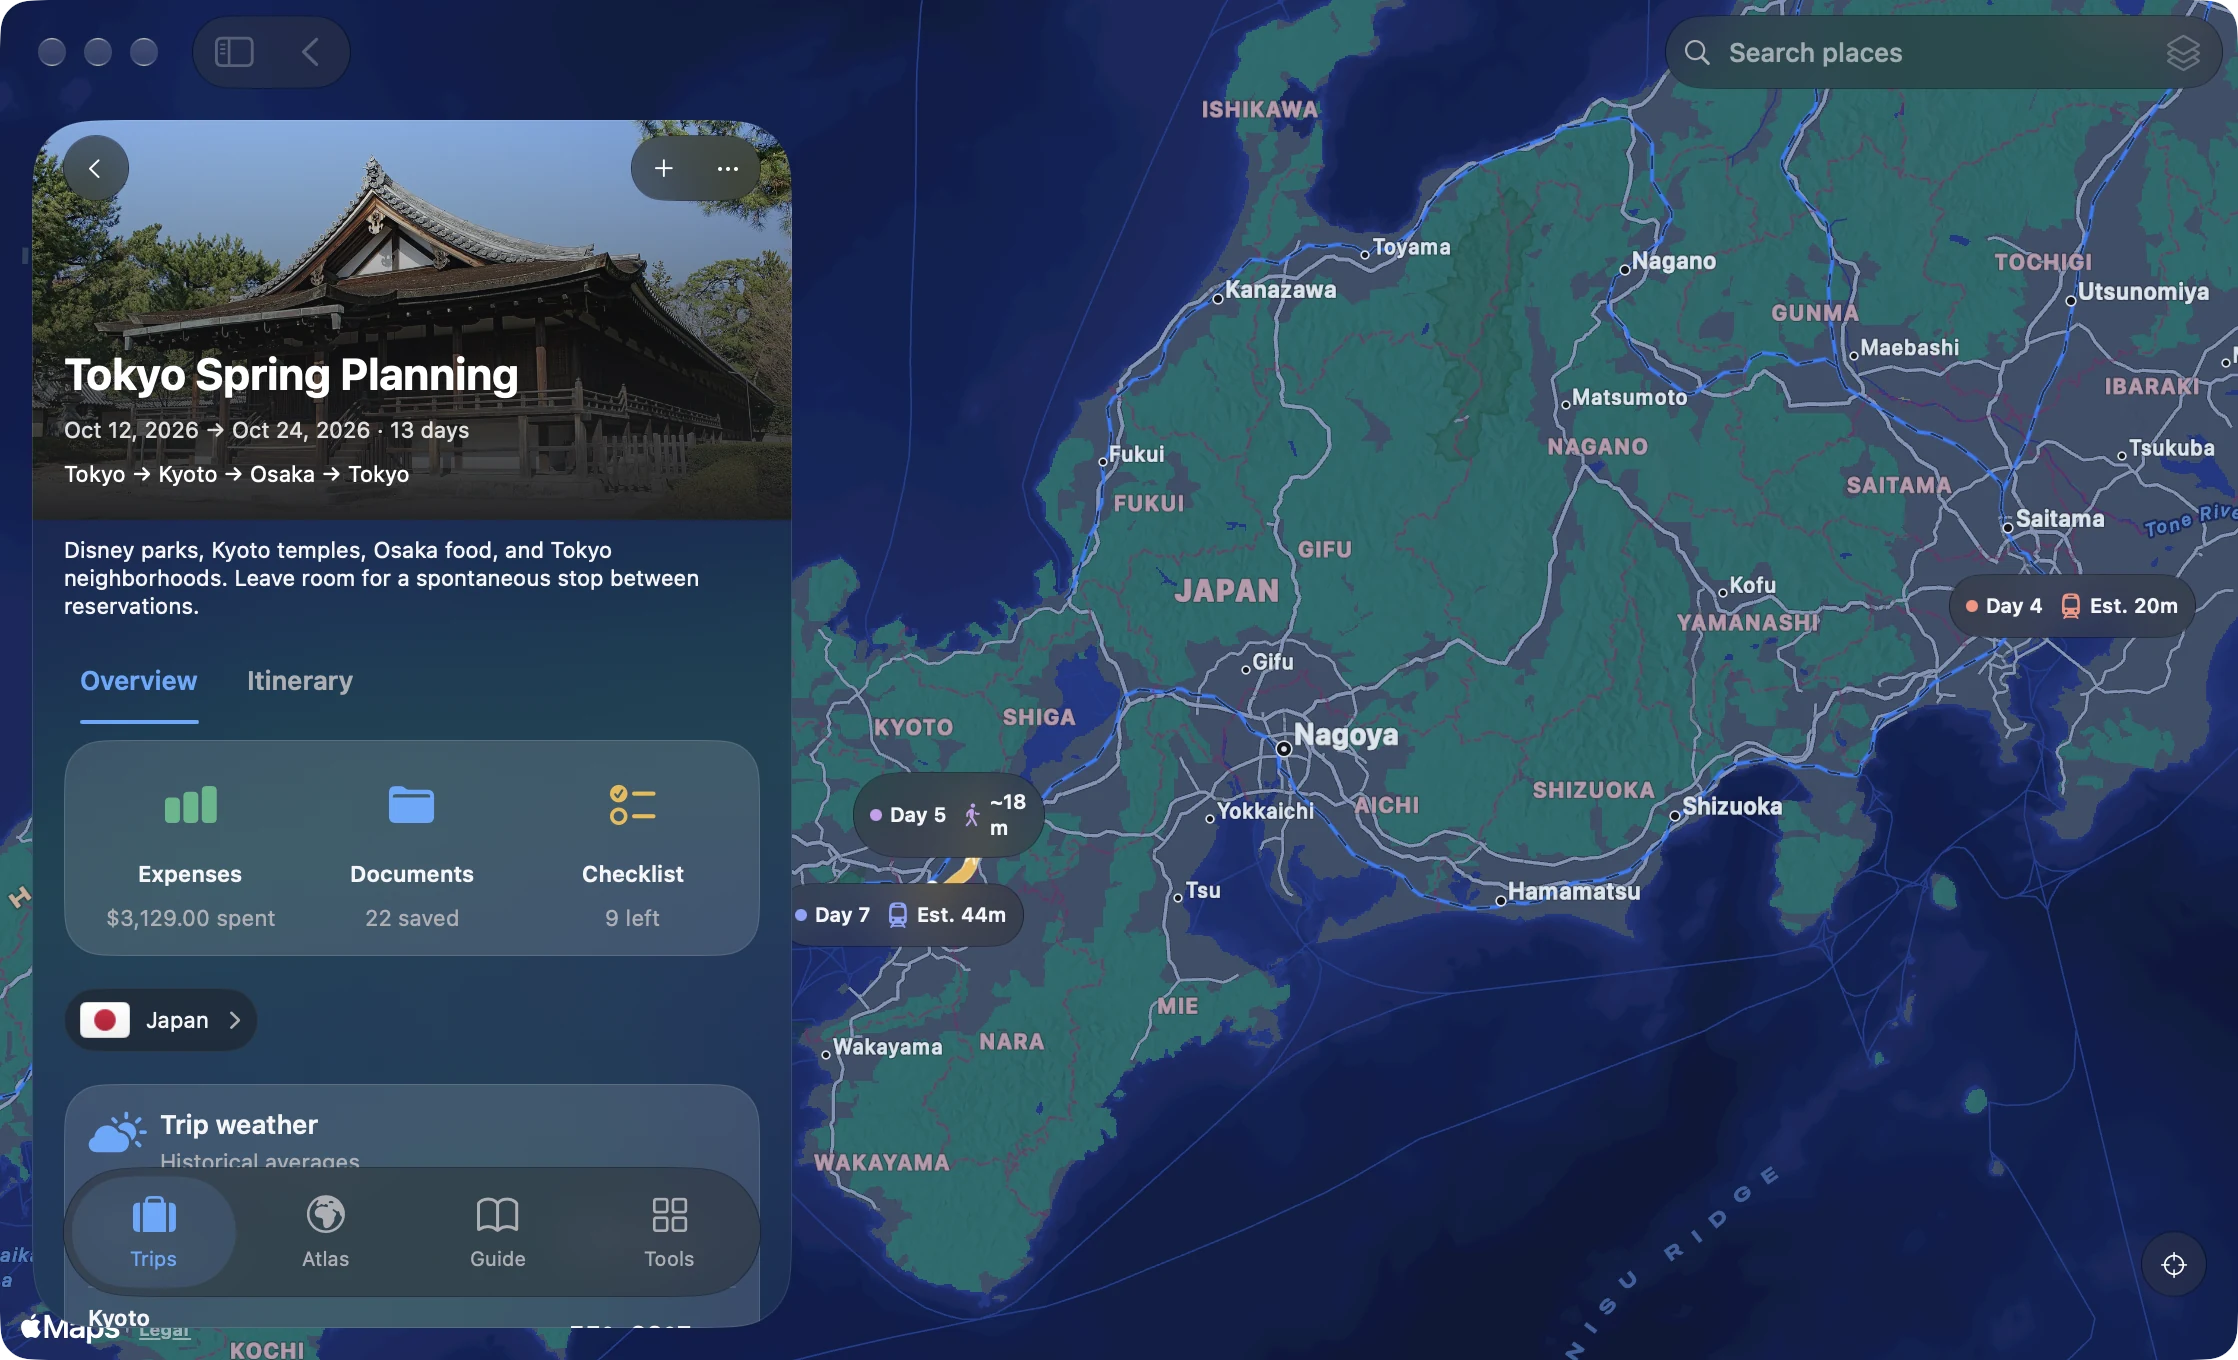2238x1360 pixels.
Task: Click the "22 saved" documents count
Action: (411, 918)
